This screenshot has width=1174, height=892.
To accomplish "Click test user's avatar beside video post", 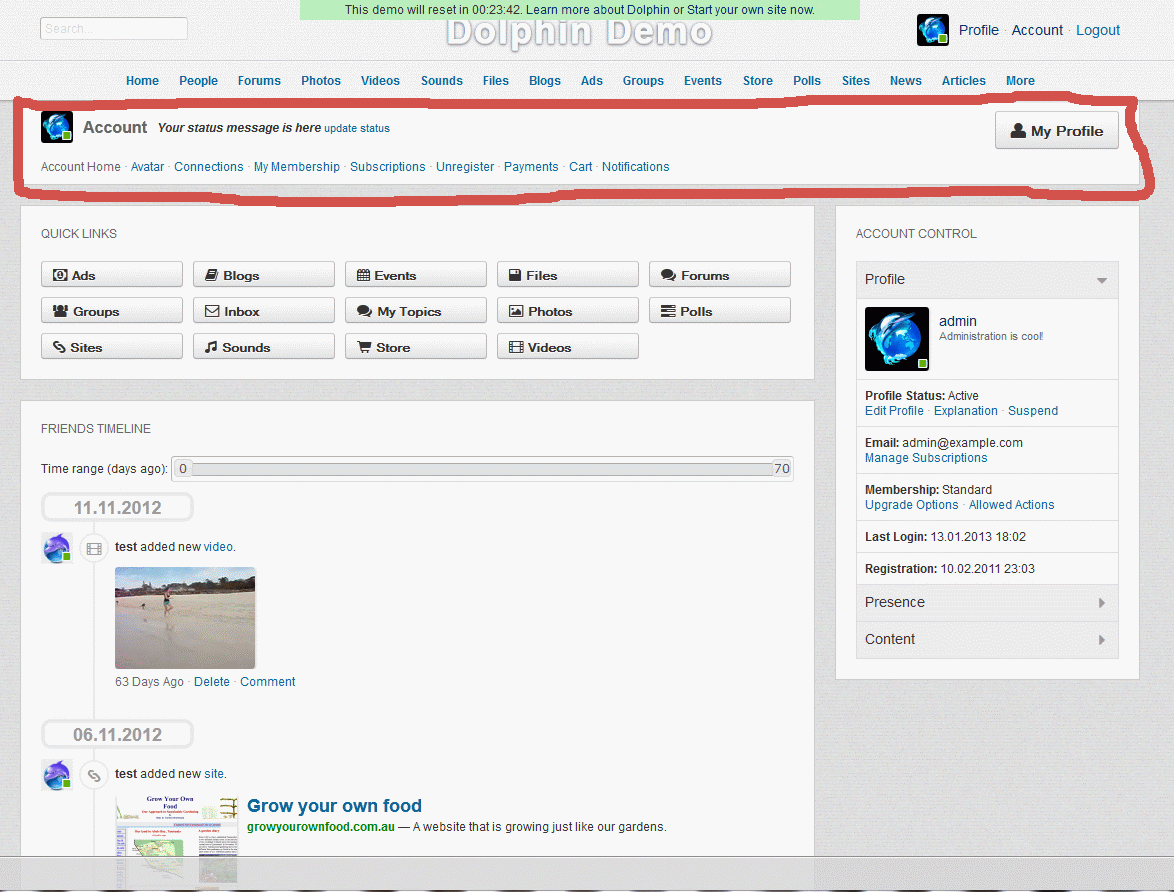I will (x=57, y=548).
